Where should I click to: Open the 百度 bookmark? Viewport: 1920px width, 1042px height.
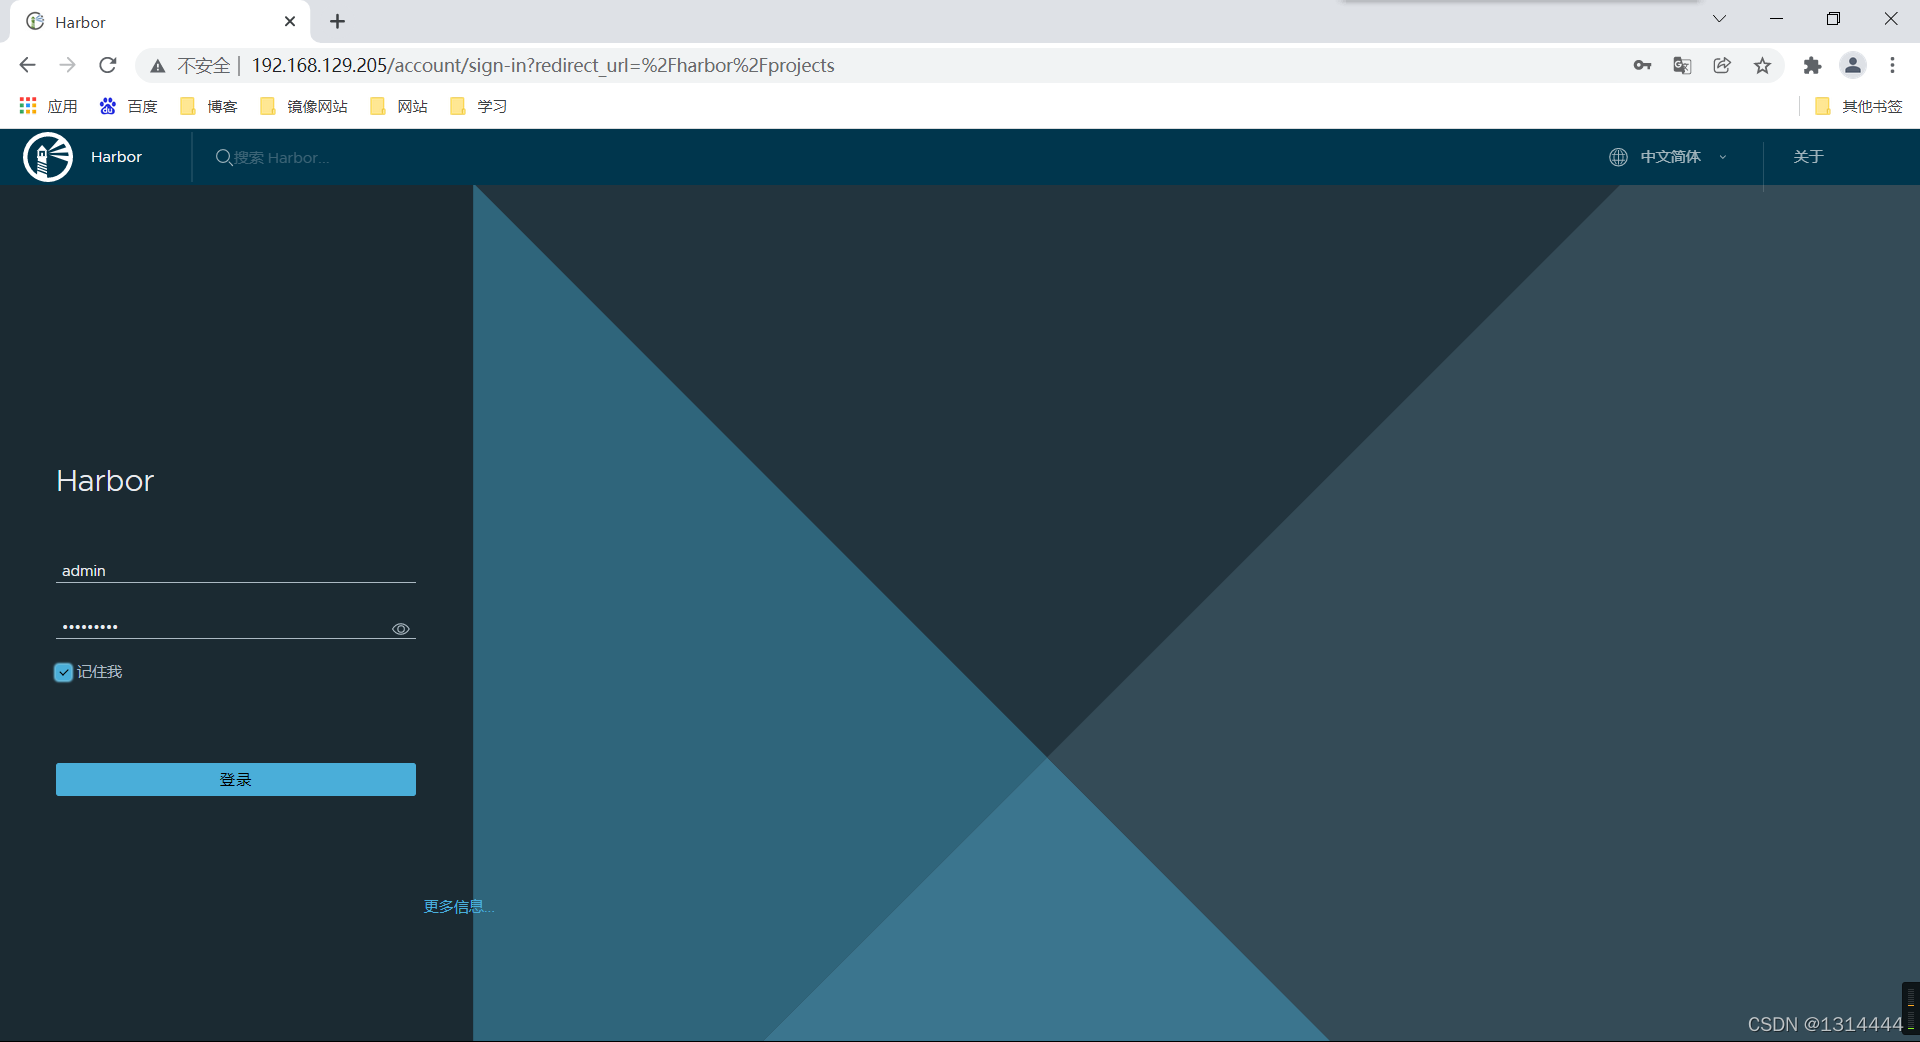(x=128, y=106)
